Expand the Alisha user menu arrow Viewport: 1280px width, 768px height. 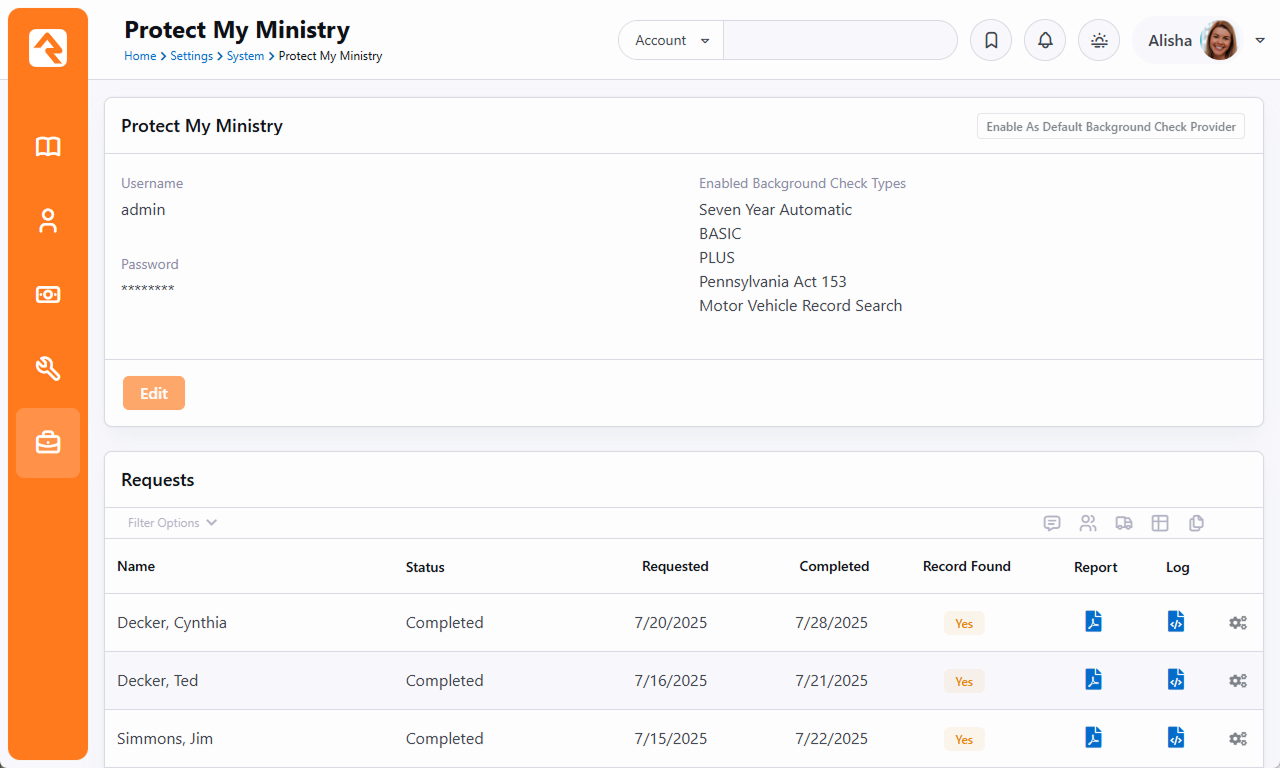pyautogui.click(x=1260, y=41)
